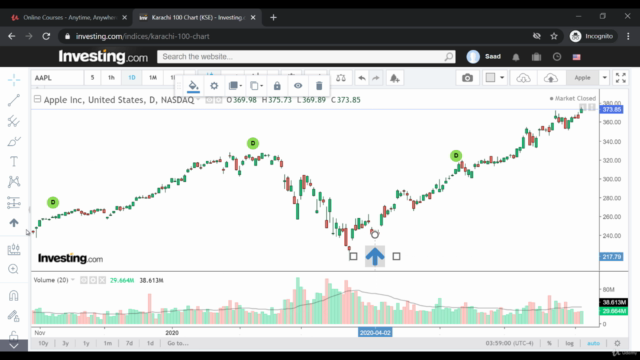This screenshot has height=360, width=640.
Task: Load chart layout from cloud
Action: (x=523, y=78)
